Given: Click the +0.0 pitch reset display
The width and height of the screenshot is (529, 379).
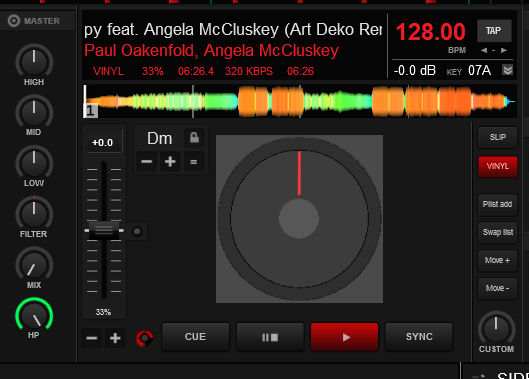Looking at the screenshot, I should coord(103,142).
